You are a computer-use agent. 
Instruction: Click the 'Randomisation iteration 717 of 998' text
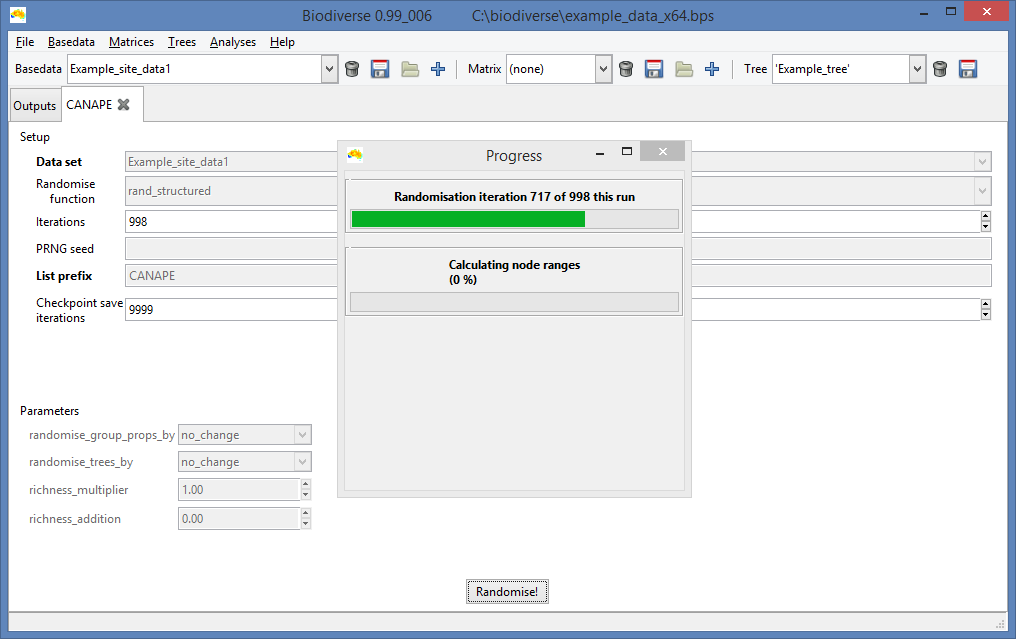(514, 197)
